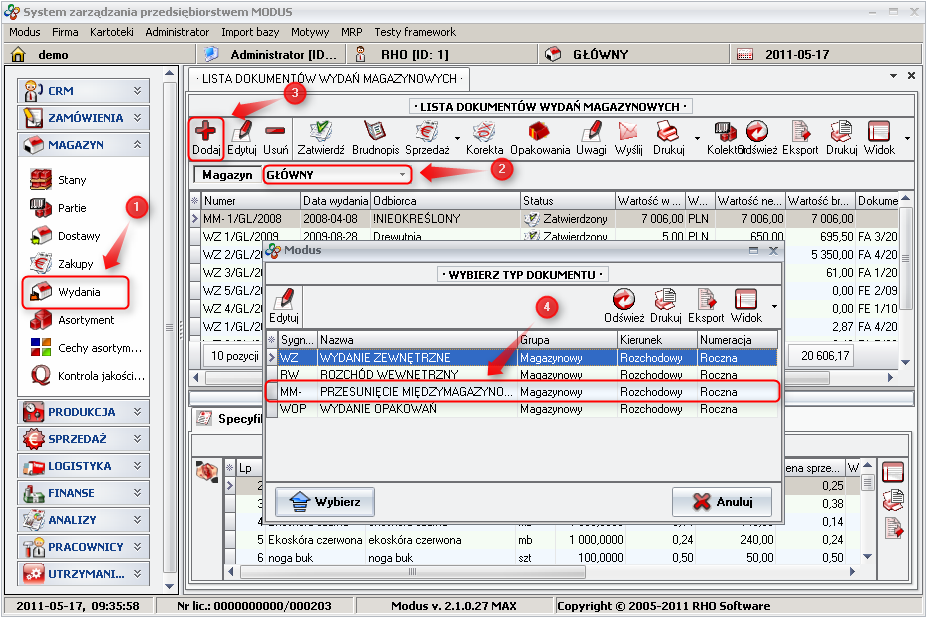Open Brudnopis draft toolbar icon
The image size is (927, 618).
pos(375,131)
